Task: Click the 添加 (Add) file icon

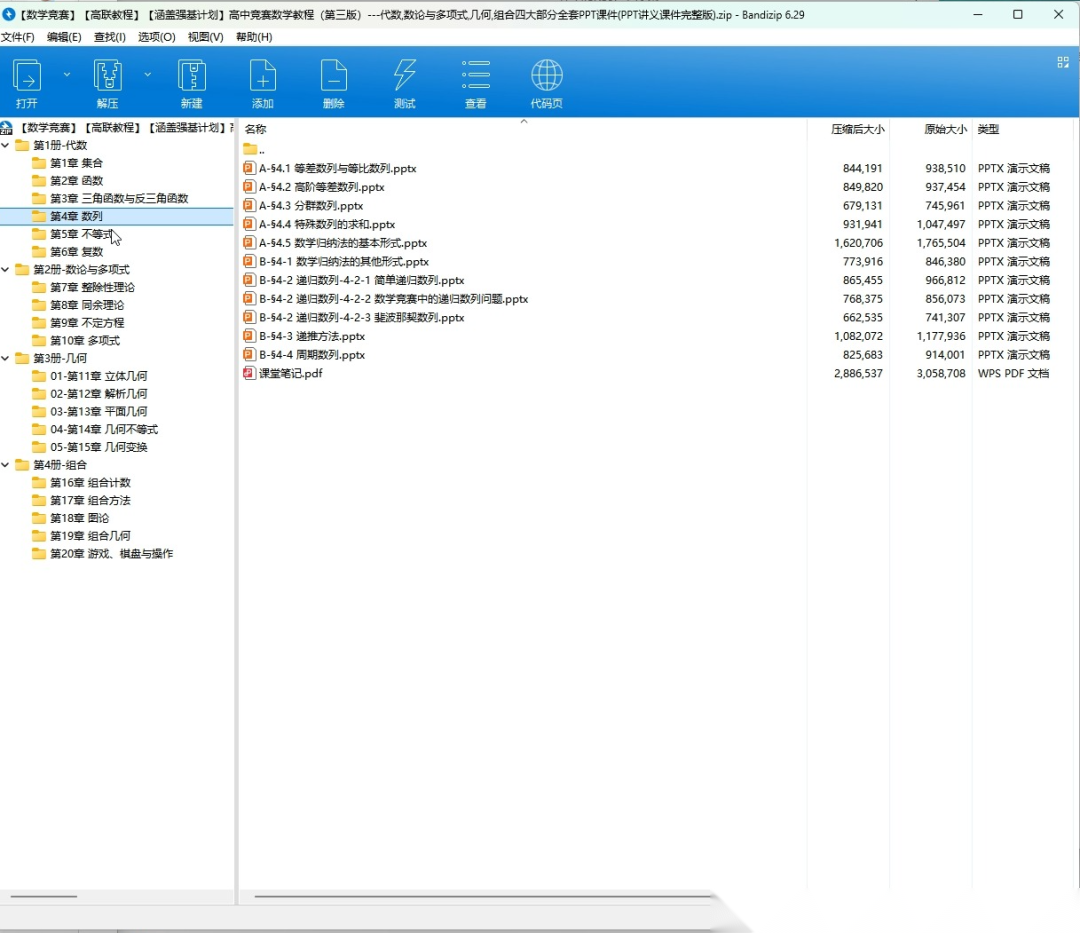Action: (x=263, y=77)
